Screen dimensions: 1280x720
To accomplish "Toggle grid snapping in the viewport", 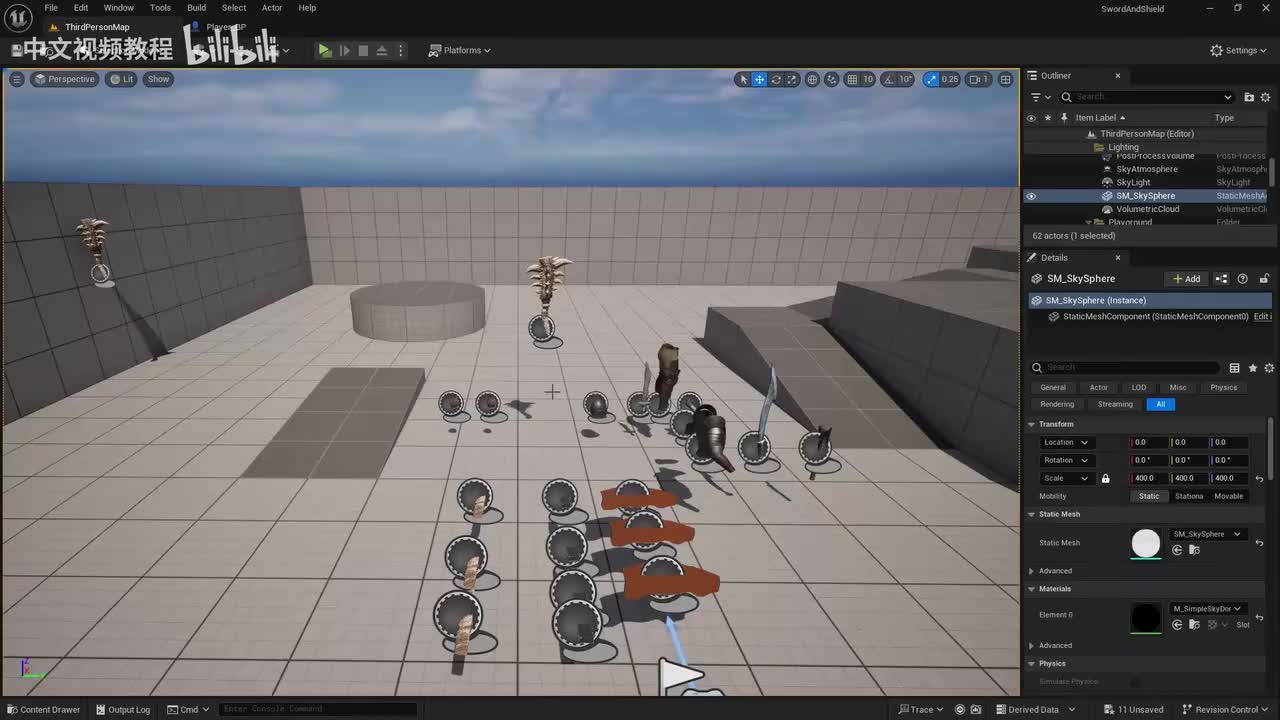I will click(x=852, y=79).
